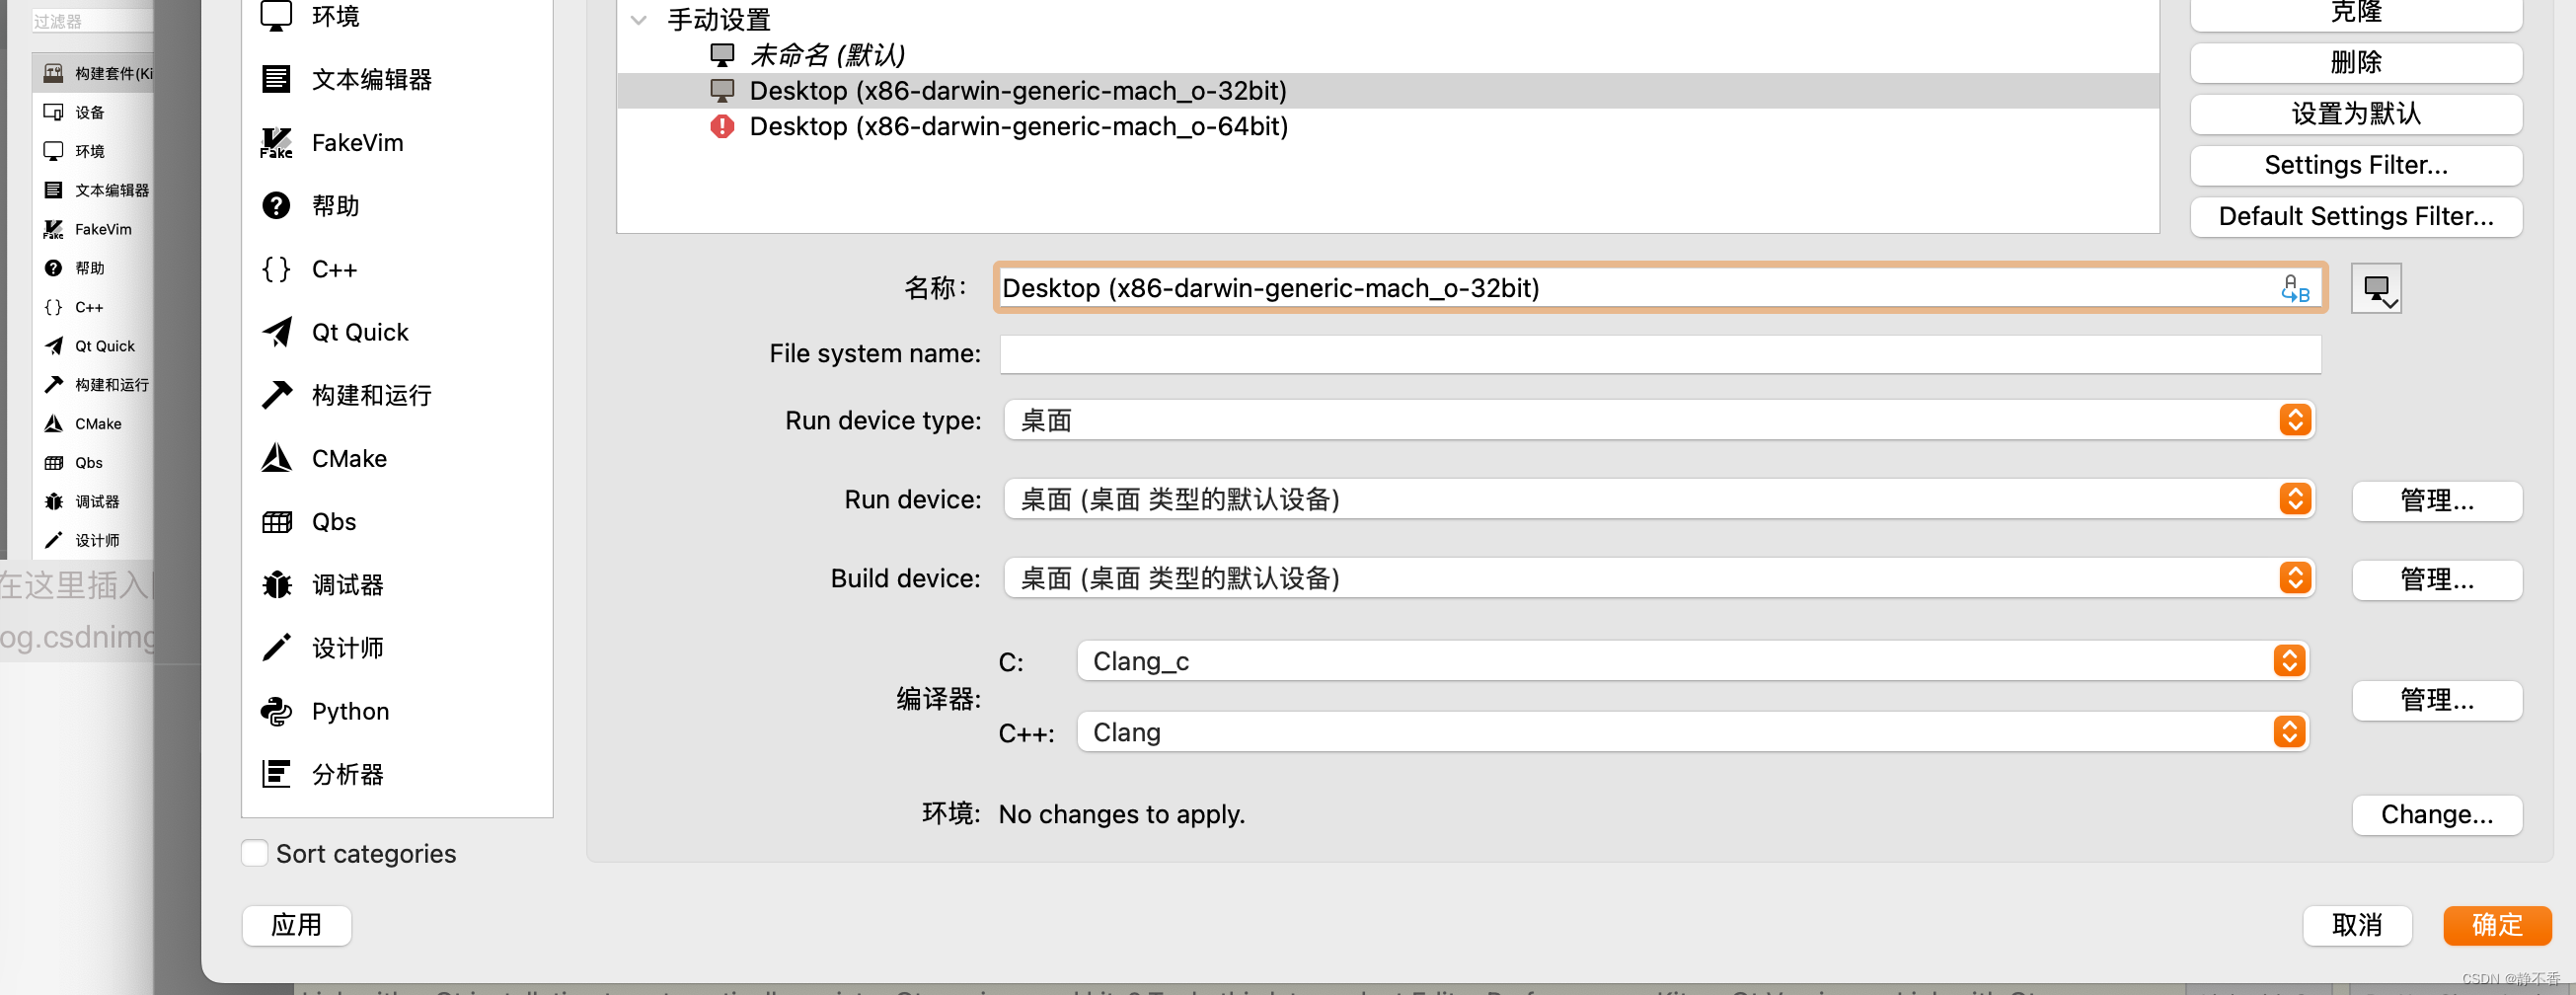Enable the Sort categories checkbox
Image resolution: width=2576 pixels, height=995 pixels.
pyautogui.click(x=255, y=853)
